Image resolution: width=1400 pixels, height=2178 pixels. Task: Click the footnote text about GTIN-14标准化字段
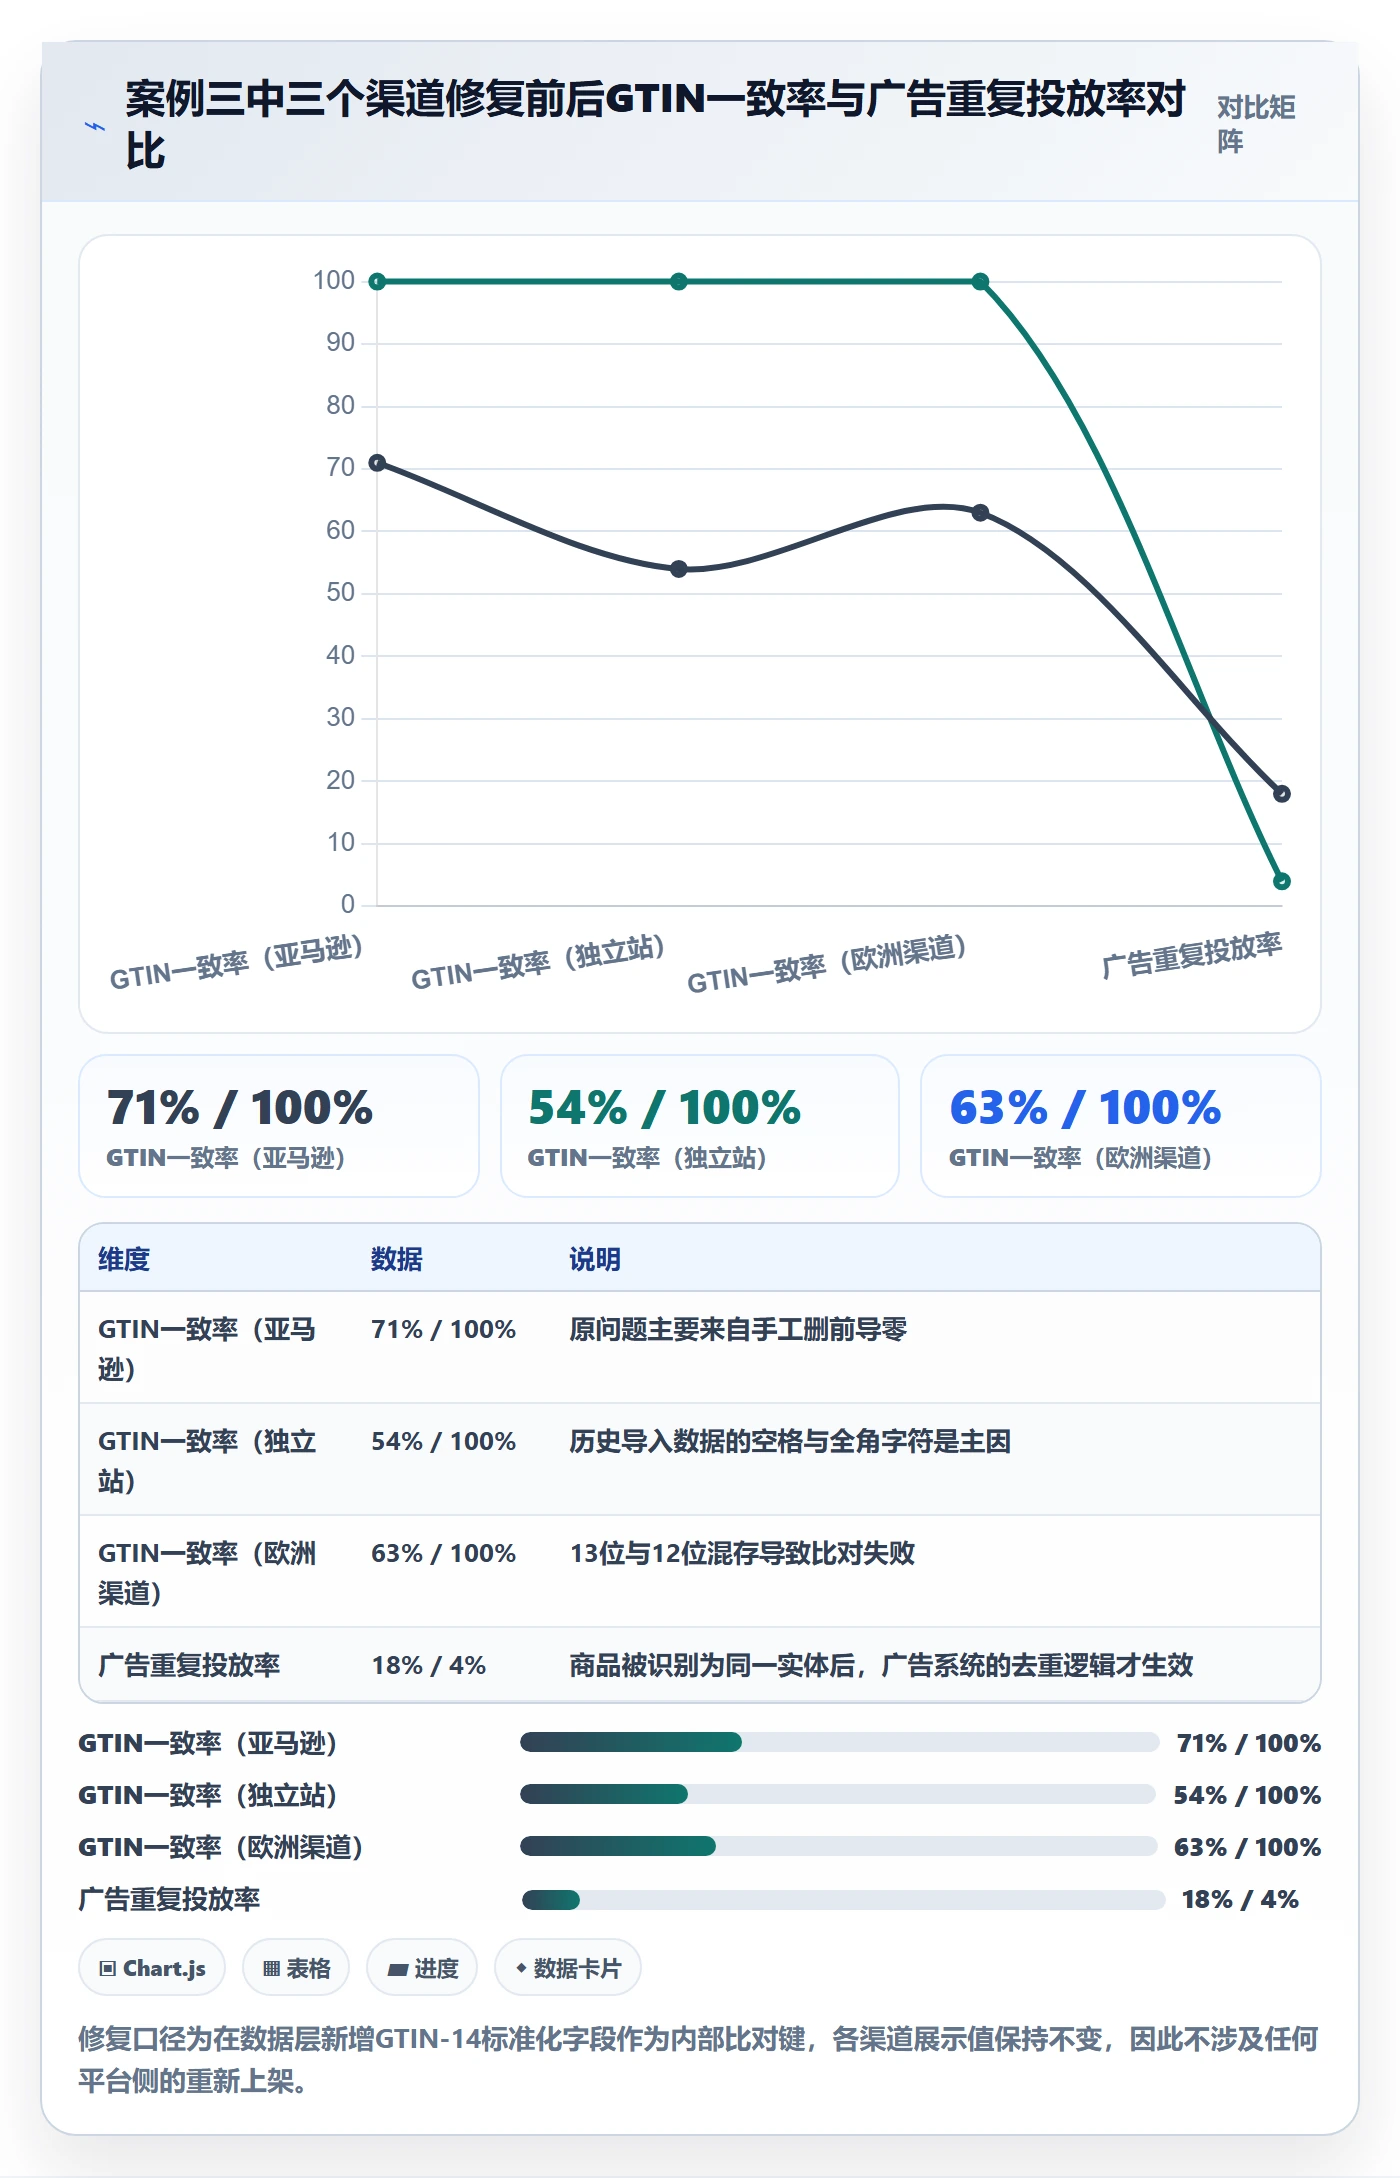coord(699,2059)
